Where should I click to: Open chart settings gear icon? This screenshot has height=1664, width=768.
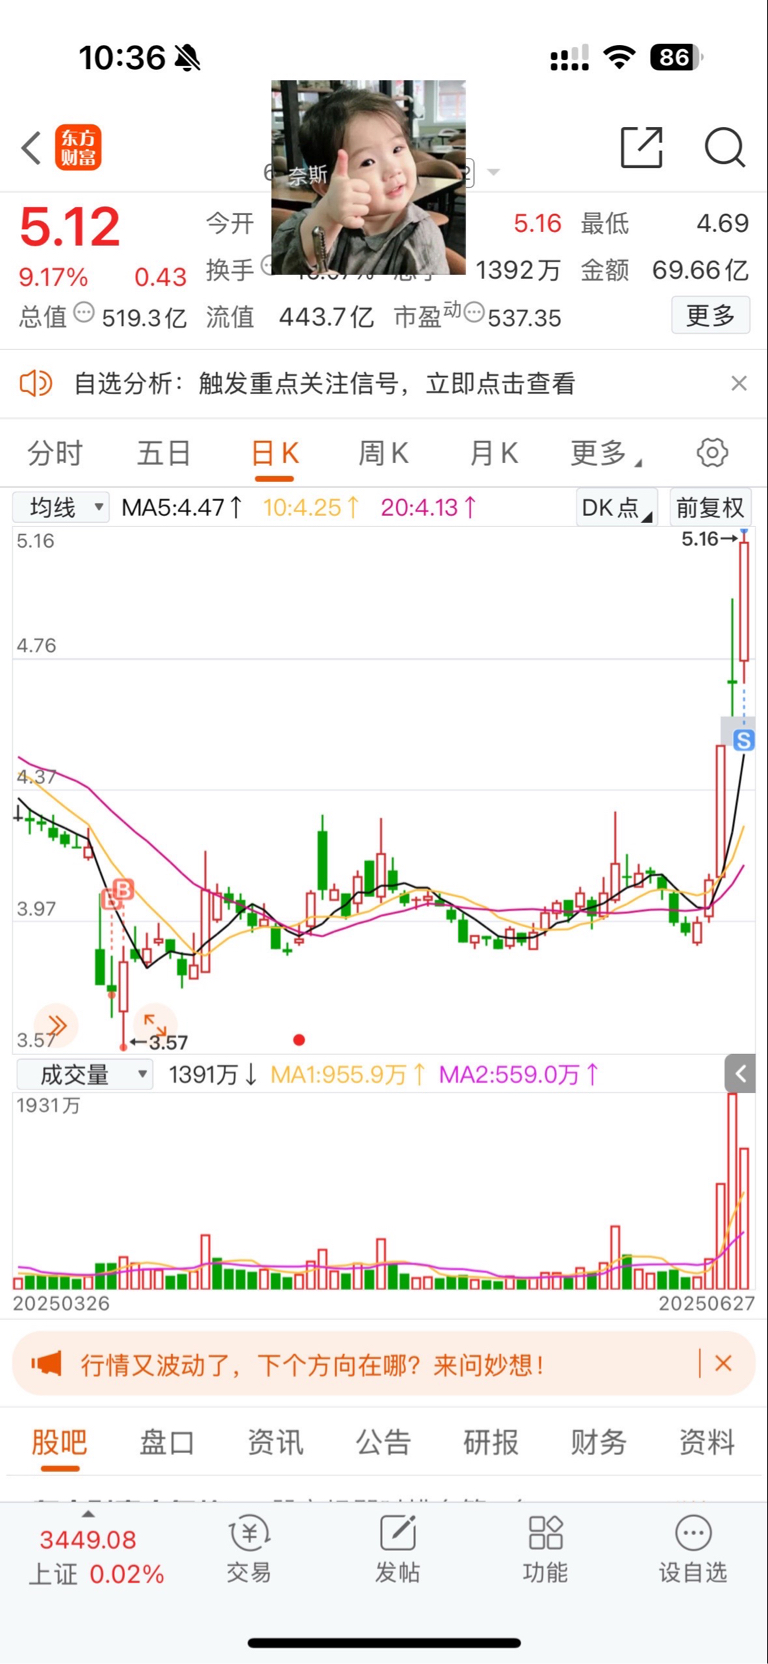coord(712,453)
